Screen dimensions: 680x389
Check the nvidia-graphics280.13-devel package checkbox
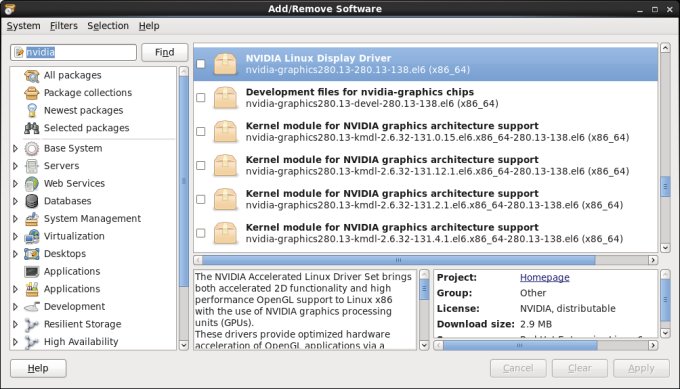[201, 98]
